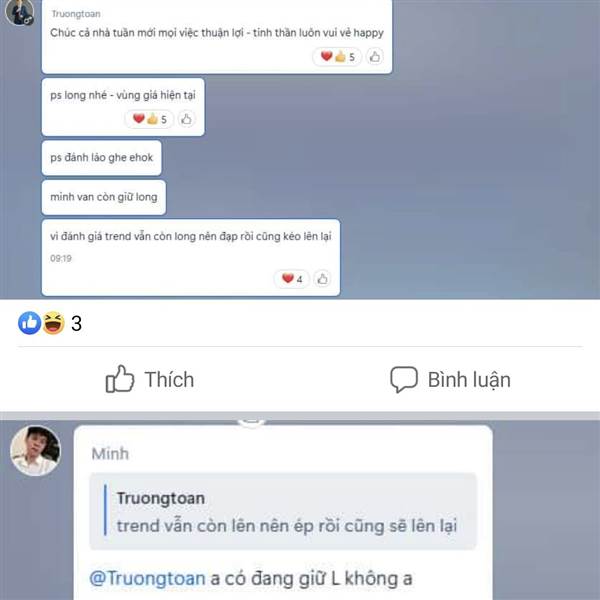Screen dimensions: 600x600
Task: Click laughing Haha reaction emoji
Action: (53, 323)
